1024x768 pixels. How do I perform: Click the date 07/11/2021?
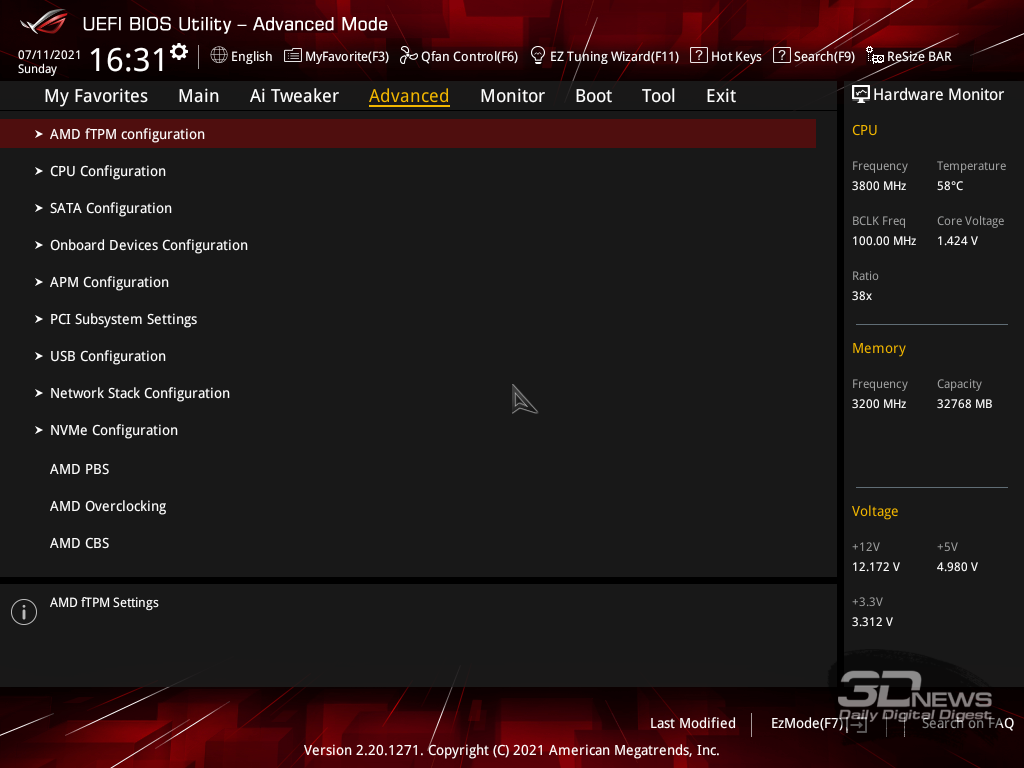click(x=49, y=55)
